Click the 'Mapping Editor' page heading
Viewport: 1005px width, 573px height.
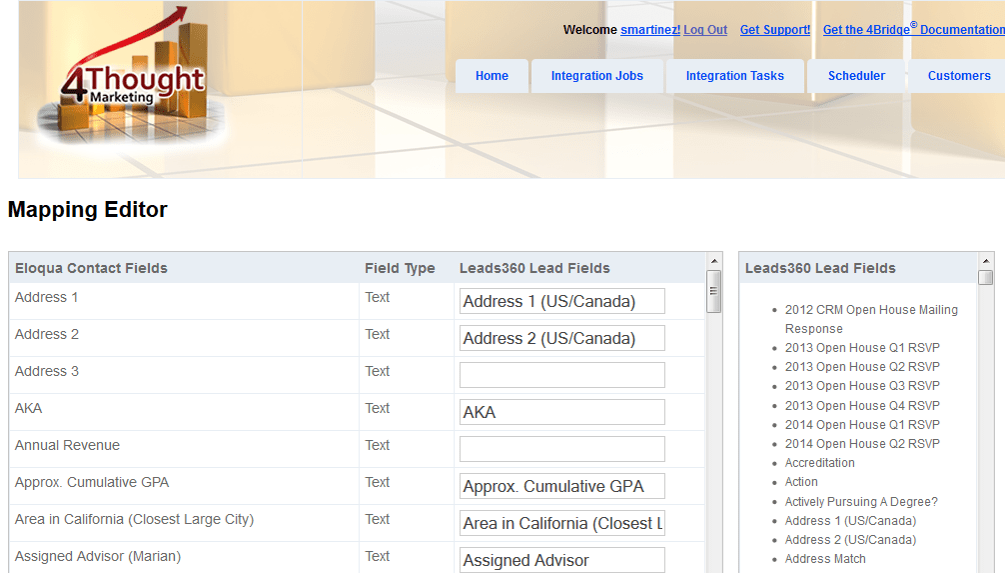click(87, 210)
